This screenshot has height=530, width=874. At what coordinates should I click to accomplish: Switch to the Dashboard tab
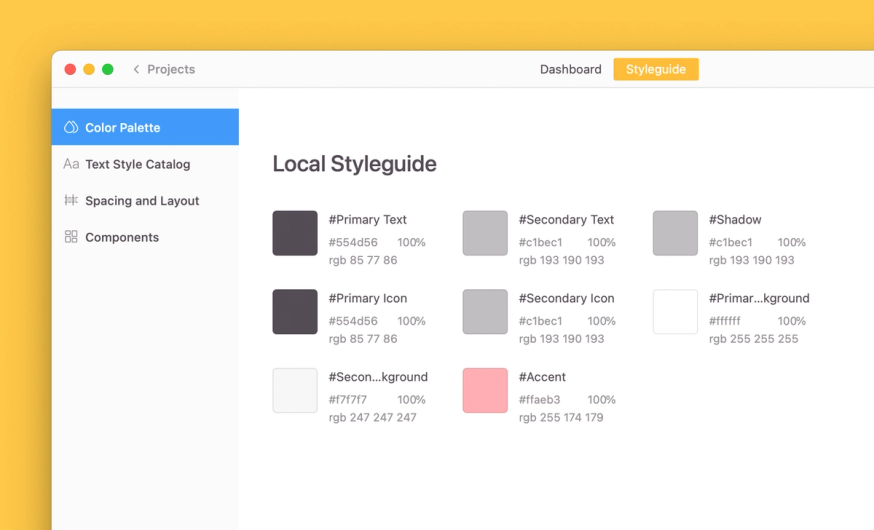[x=570, y=69]
